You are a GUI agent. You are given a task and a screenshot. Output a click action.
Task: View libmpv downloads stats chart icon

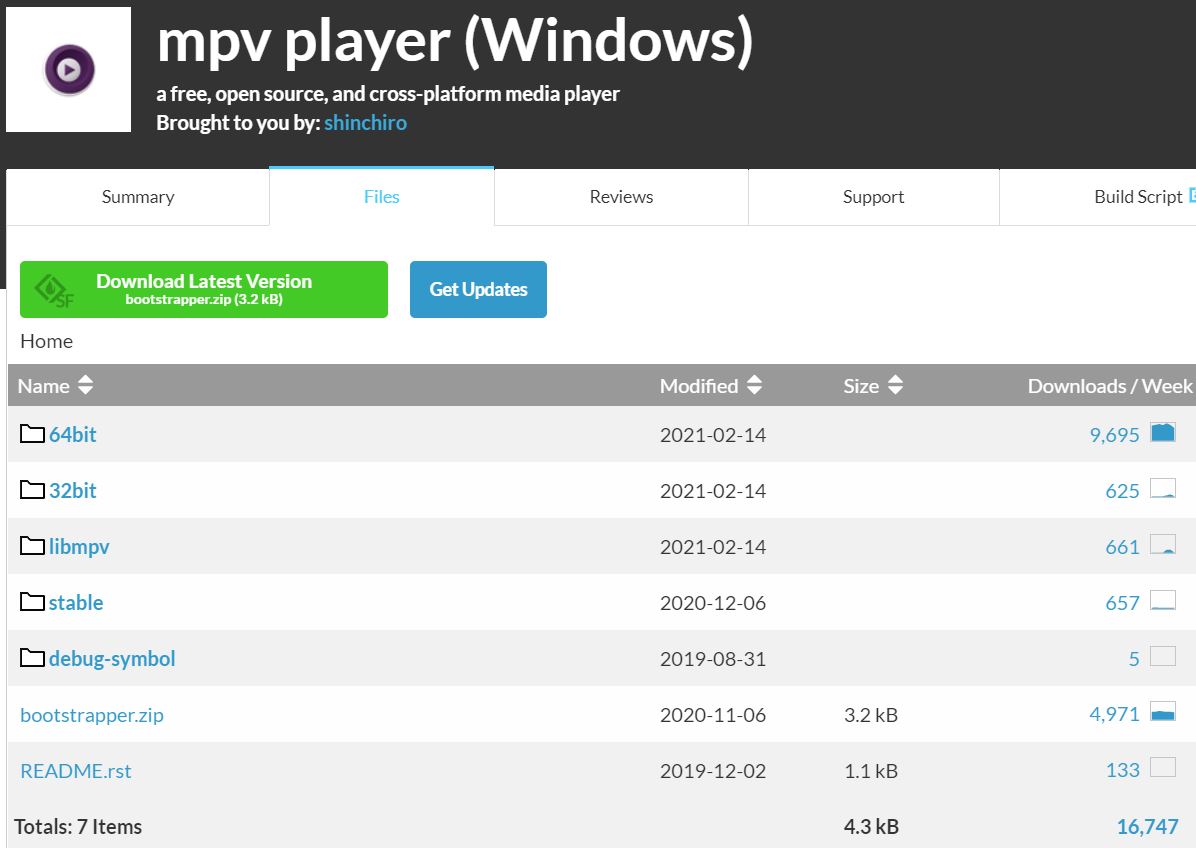(1162, 544)
